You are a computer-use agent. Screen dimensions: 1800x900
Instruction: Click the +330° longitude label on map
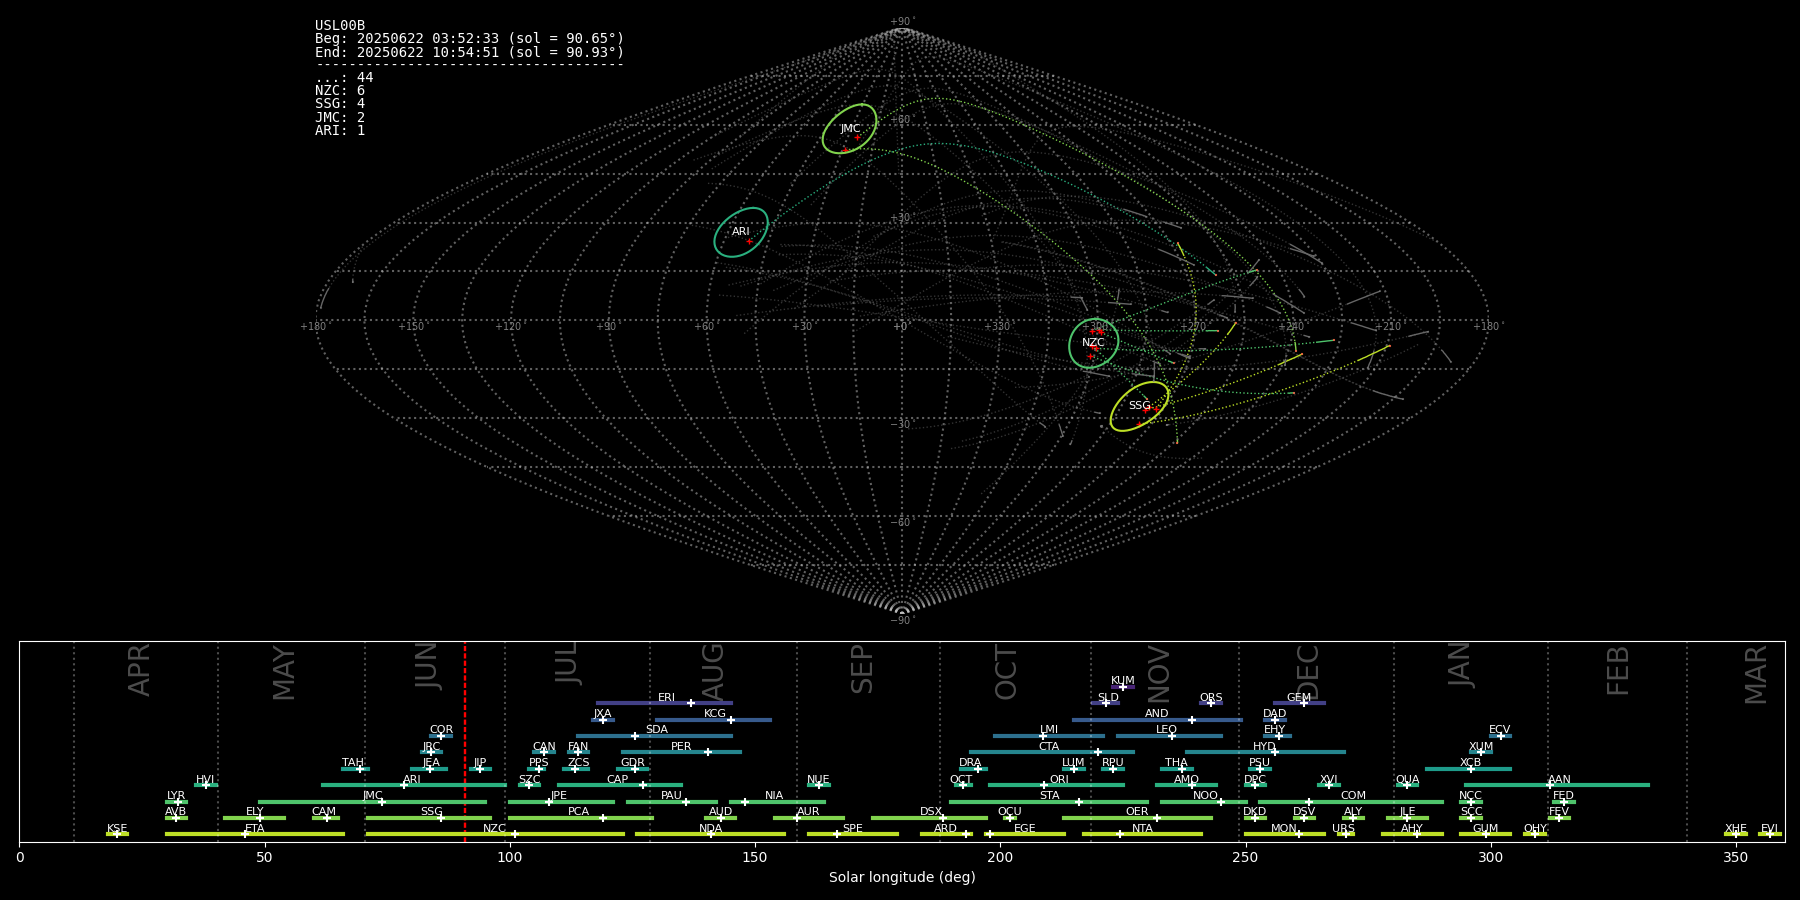point(998,327)
